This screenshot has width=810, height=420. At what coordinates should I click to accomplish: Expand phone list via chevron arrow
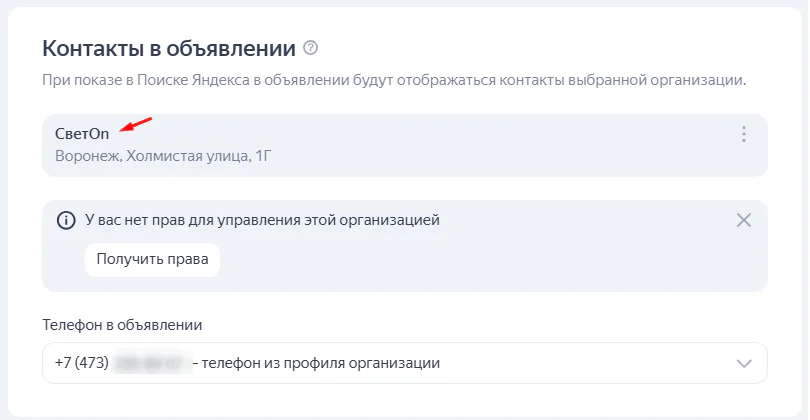743,364
